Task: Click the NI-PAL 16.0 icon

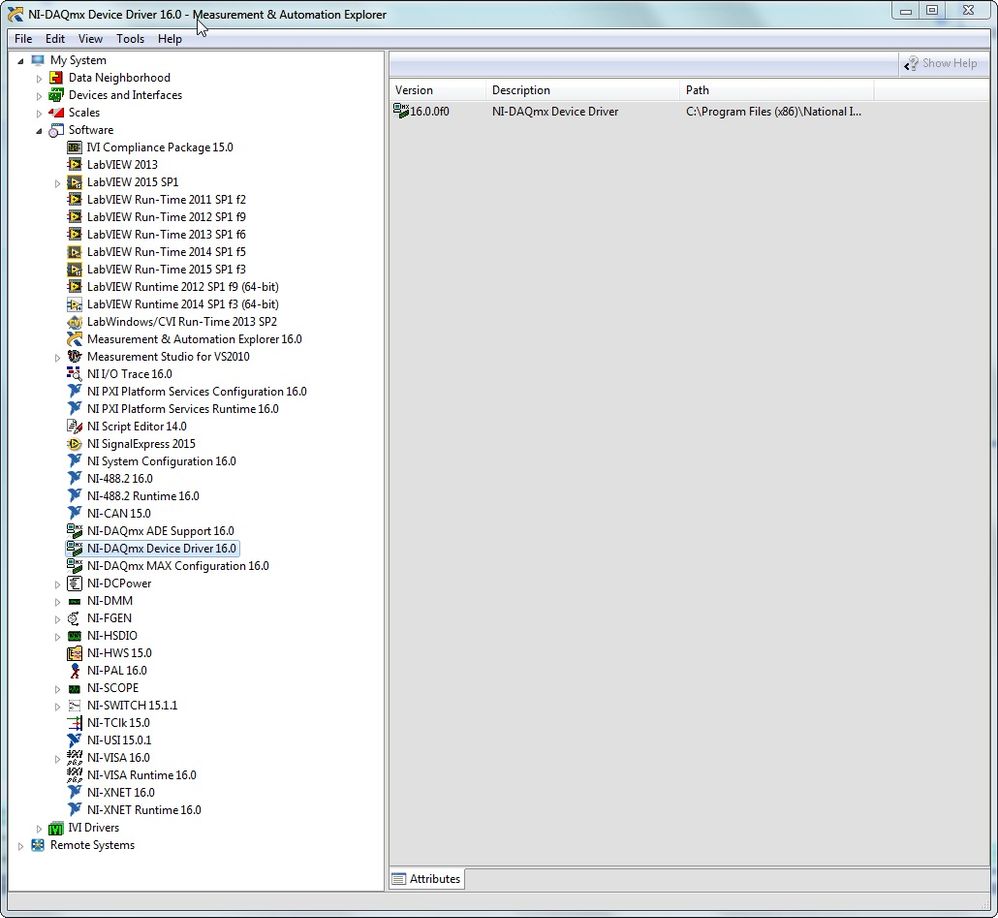Action: pyautogui.click(x=74, y=671)
